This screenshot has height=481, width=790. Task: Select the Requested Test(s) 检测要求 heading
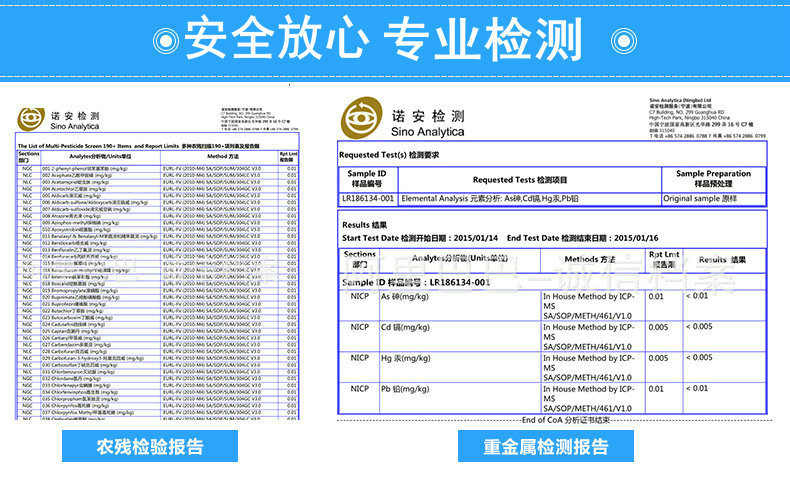pos(390,155)
